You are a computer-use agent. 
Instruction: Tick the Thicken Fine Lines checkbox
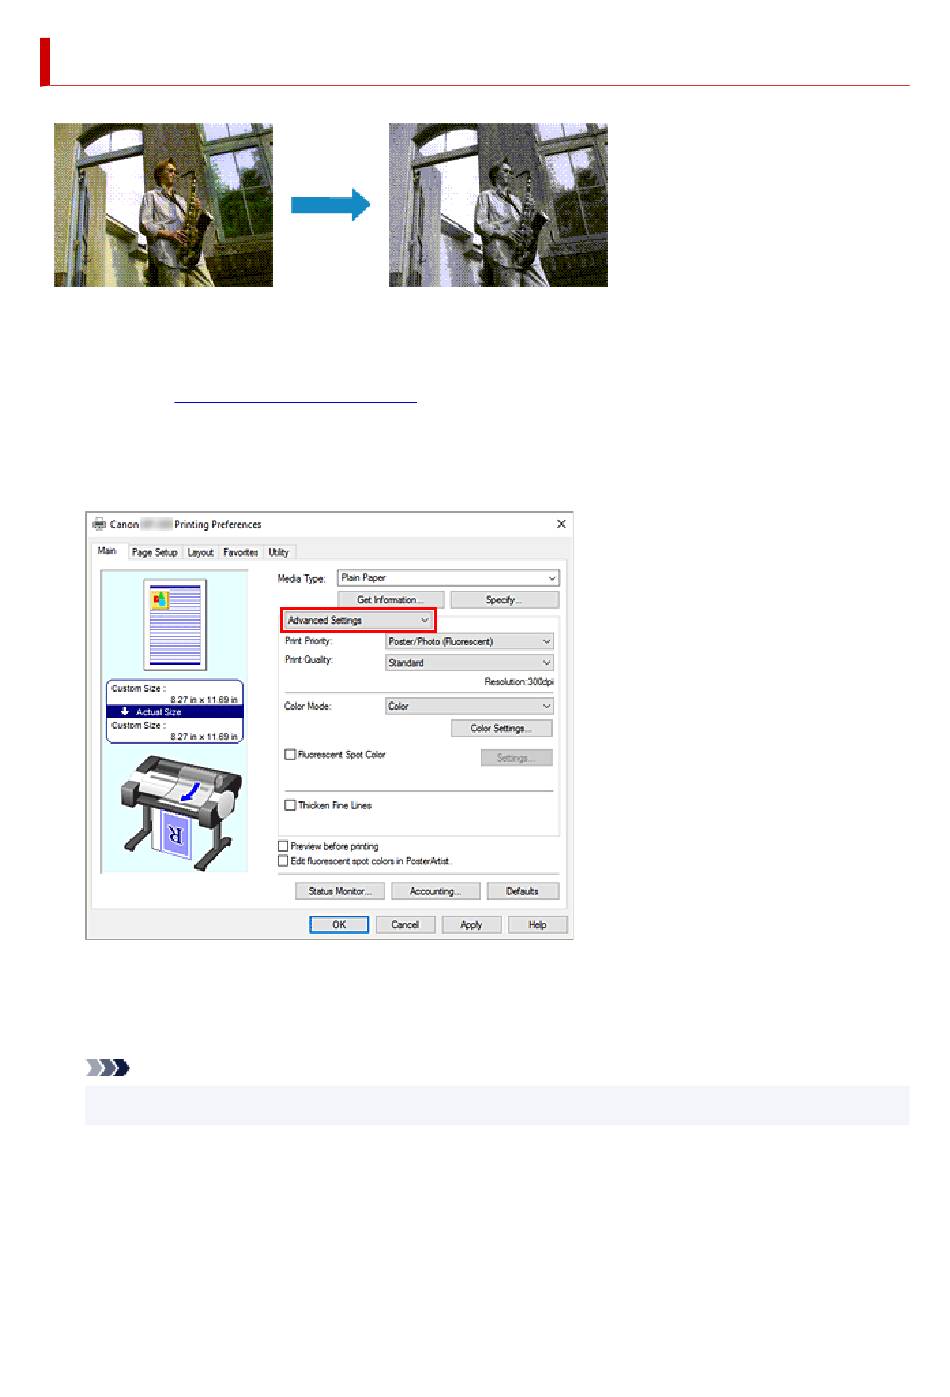coord(290,805)
